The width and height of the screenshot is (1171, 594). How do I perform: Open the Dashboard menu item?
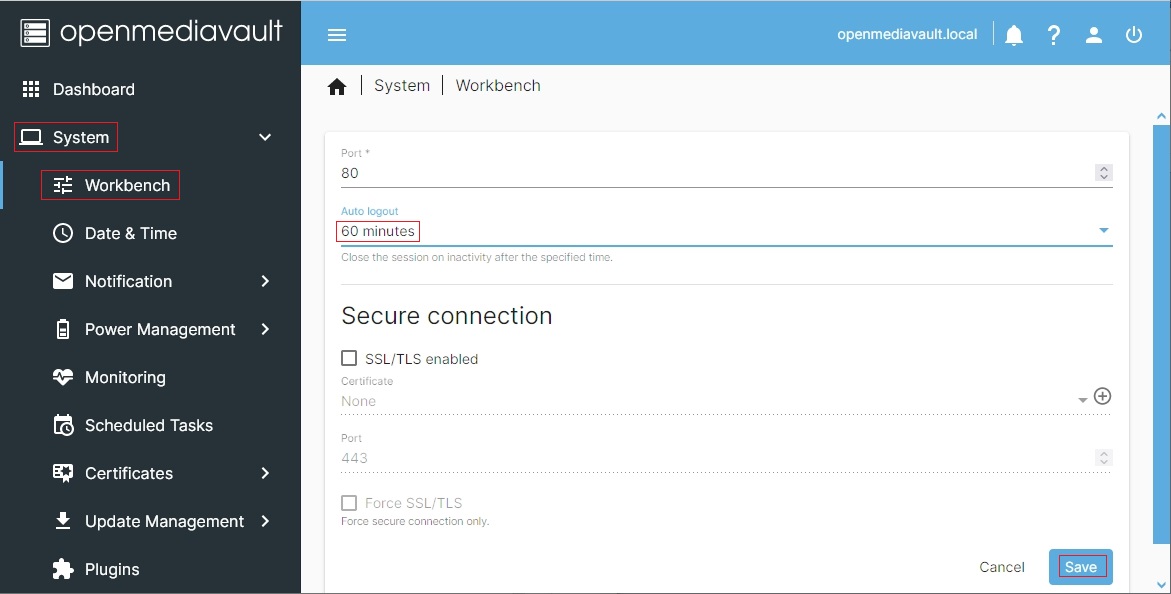tap(93, 89)
